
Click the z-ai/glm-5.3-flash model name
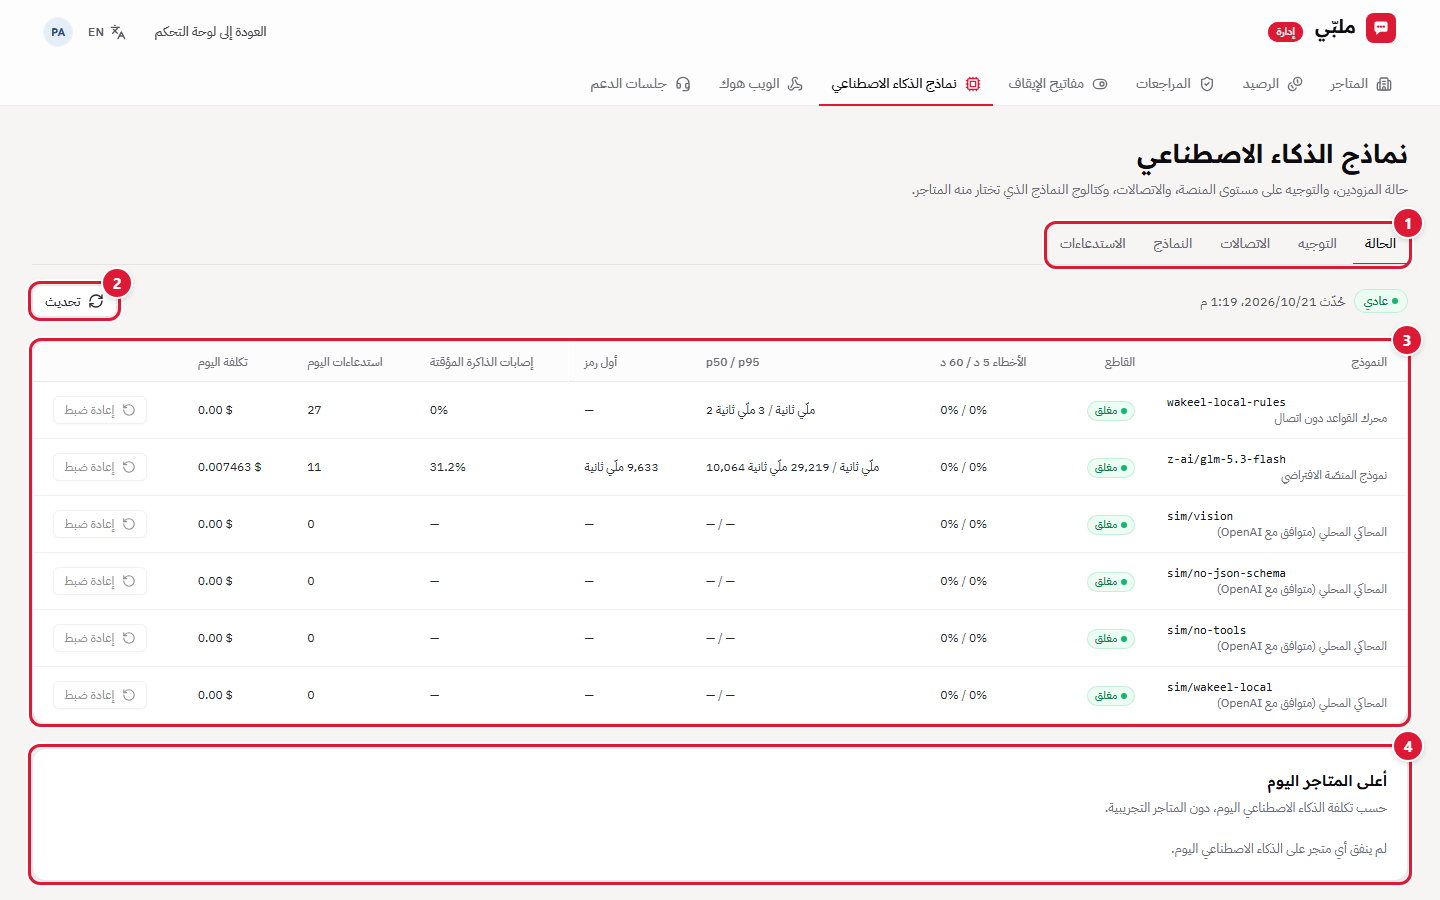[1226, 459]
